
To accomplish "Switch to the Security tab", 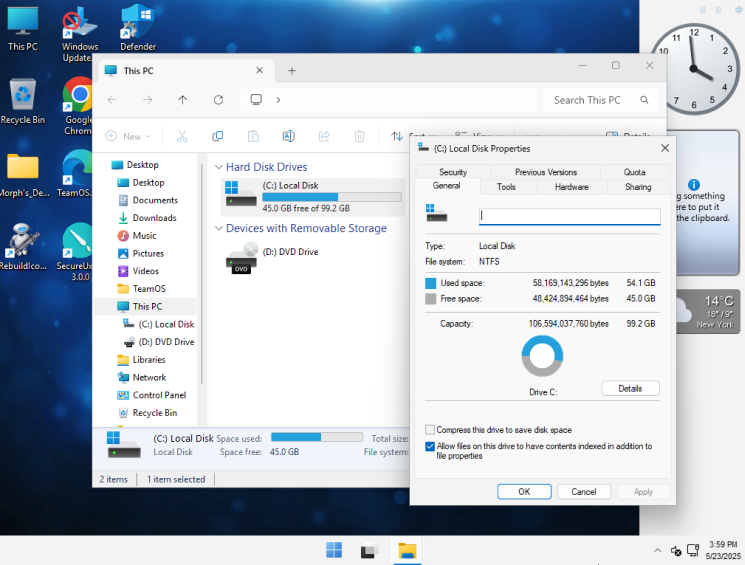I will click(453, 172).
